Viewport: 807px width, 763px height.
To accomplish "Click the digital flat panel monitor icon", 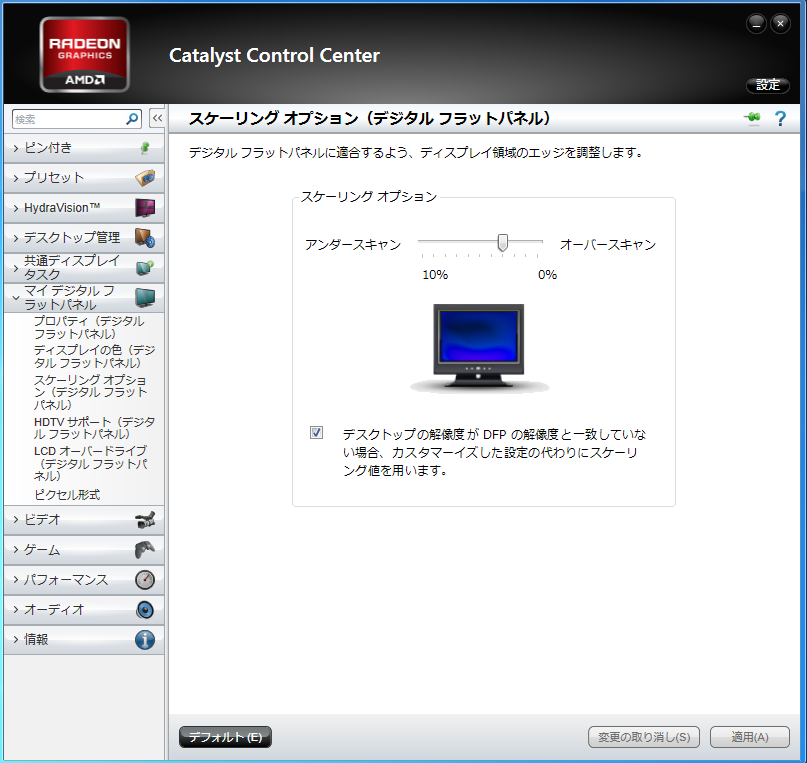I will click(x=145, y=297).
